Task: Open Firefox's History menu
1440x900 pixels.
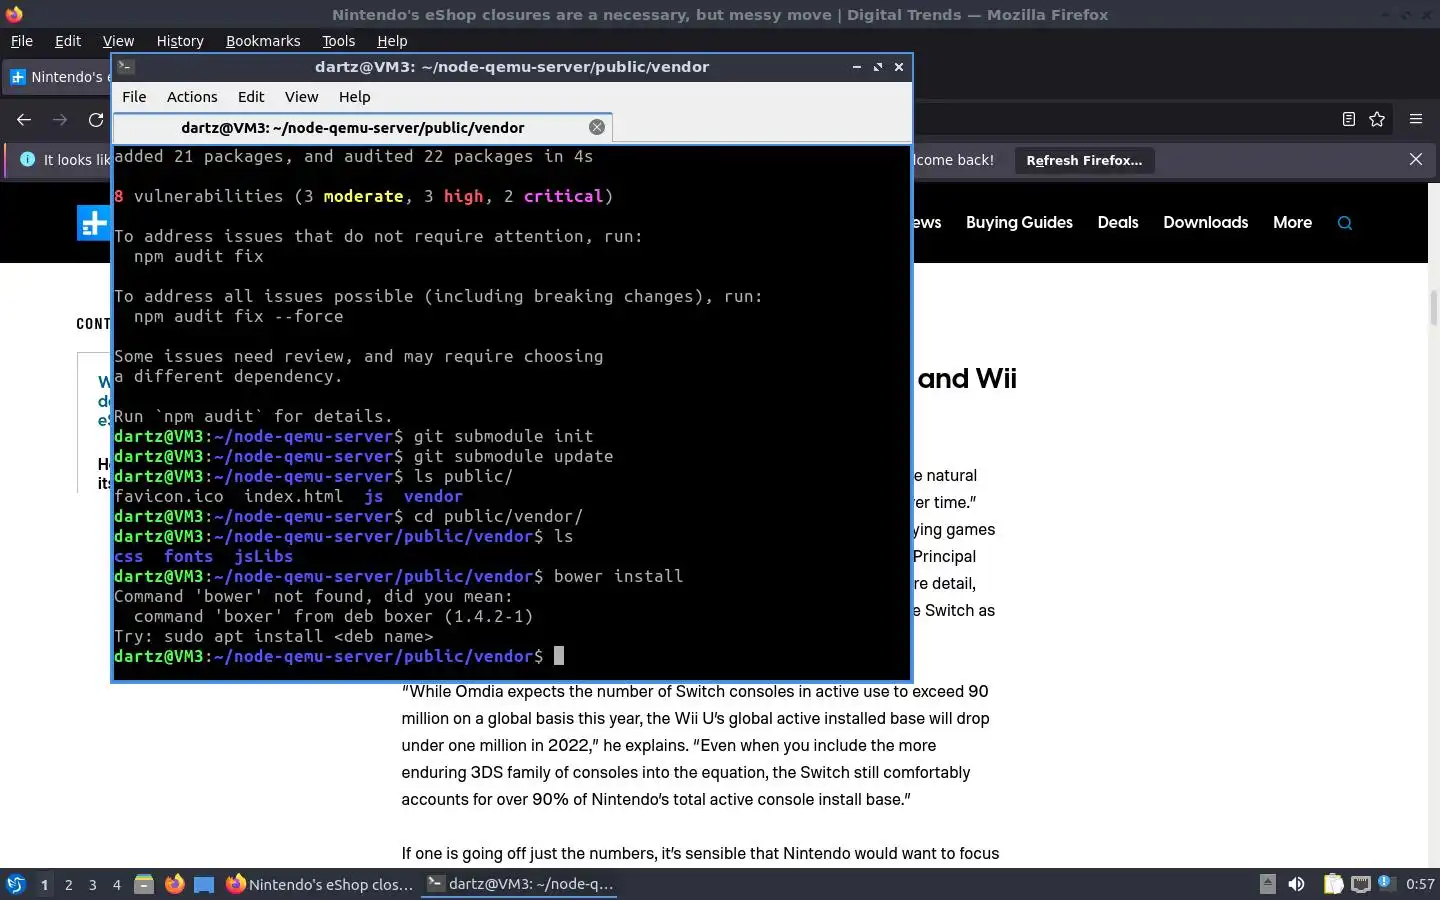Action: click(180, 41)
